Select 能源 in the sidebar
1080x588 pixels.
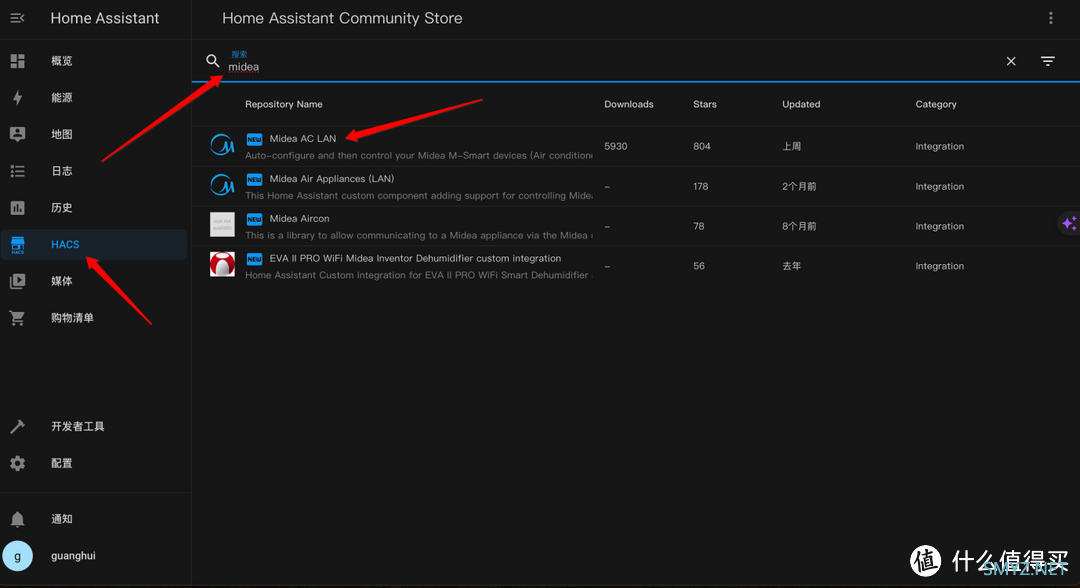click(x=61, y=98)
